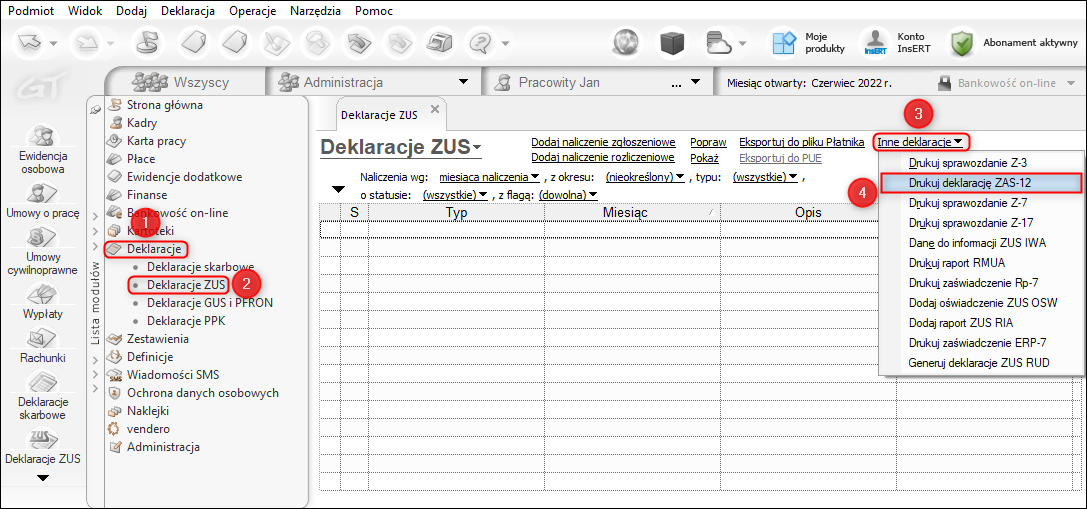This screenshot has width=1087, height=509.
Task: Open the Administracja module in the list
Action: [163, 447]
